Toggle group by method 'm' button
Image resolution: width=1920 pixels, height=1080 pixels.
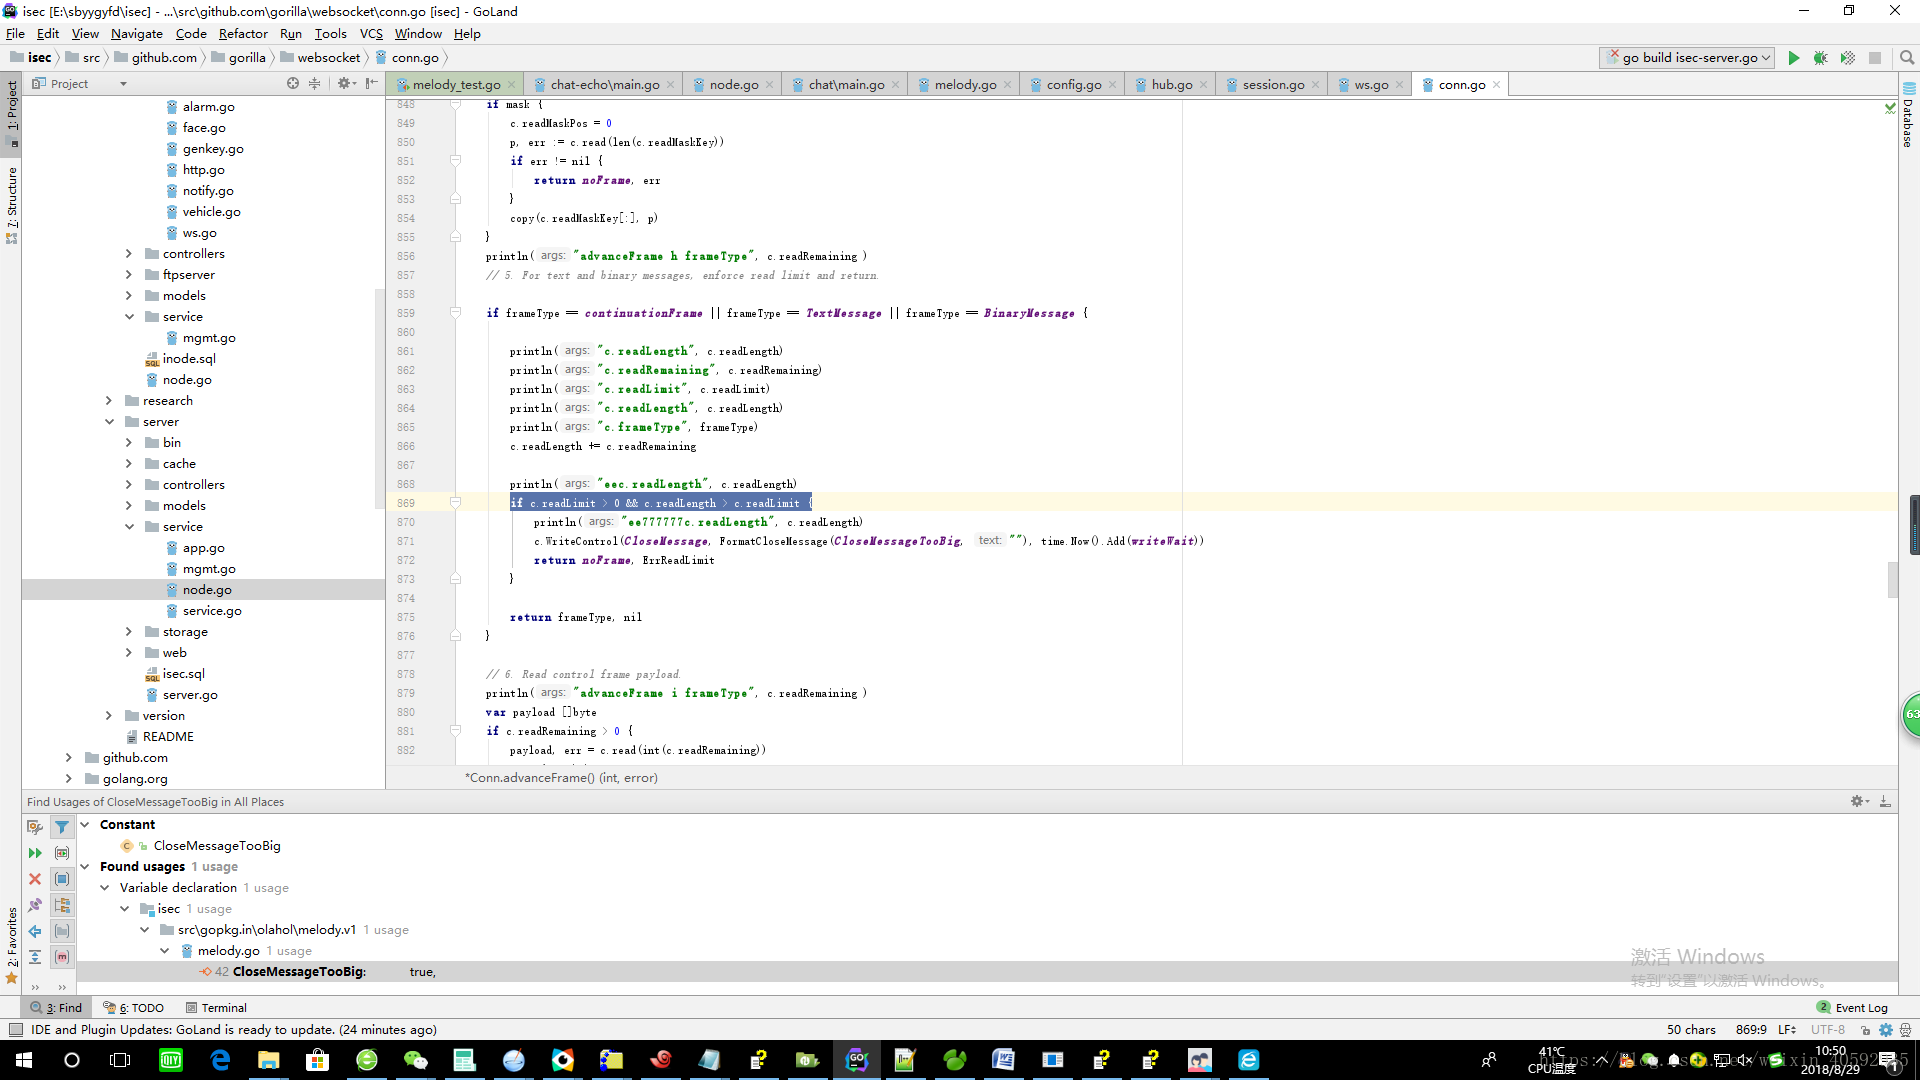pos(62,957)
